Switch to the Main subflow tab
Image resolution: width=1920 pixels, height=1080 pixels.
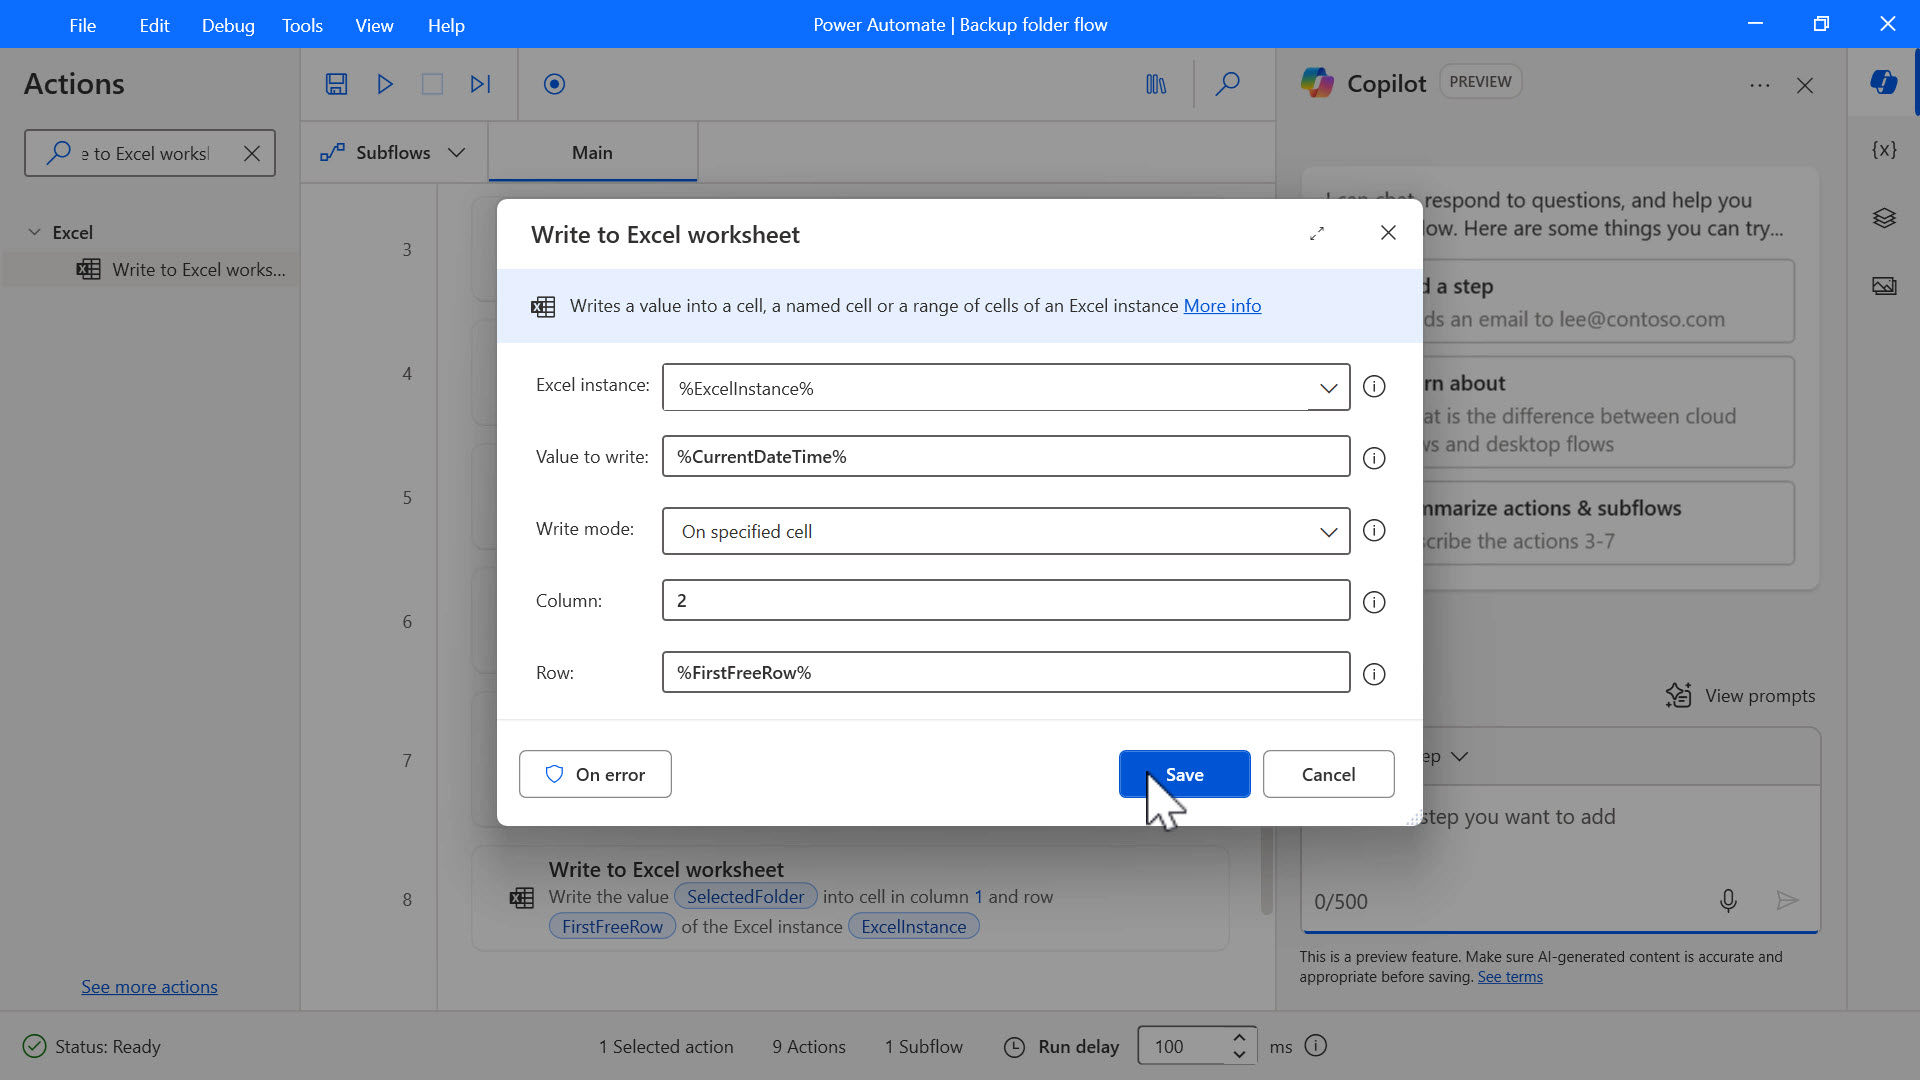pyautogui.click(x=592, y=152)
